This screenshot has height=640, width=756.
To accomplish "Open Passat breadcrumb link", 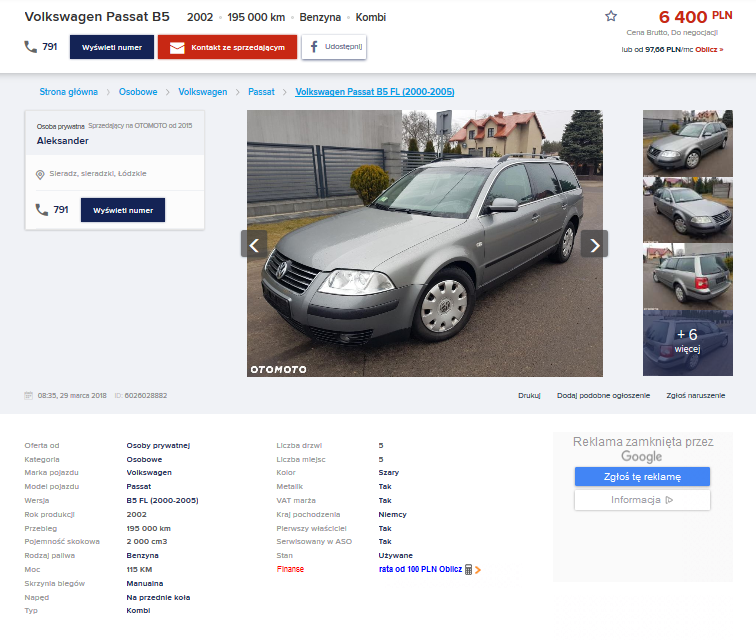I will (x=261, y=92).
